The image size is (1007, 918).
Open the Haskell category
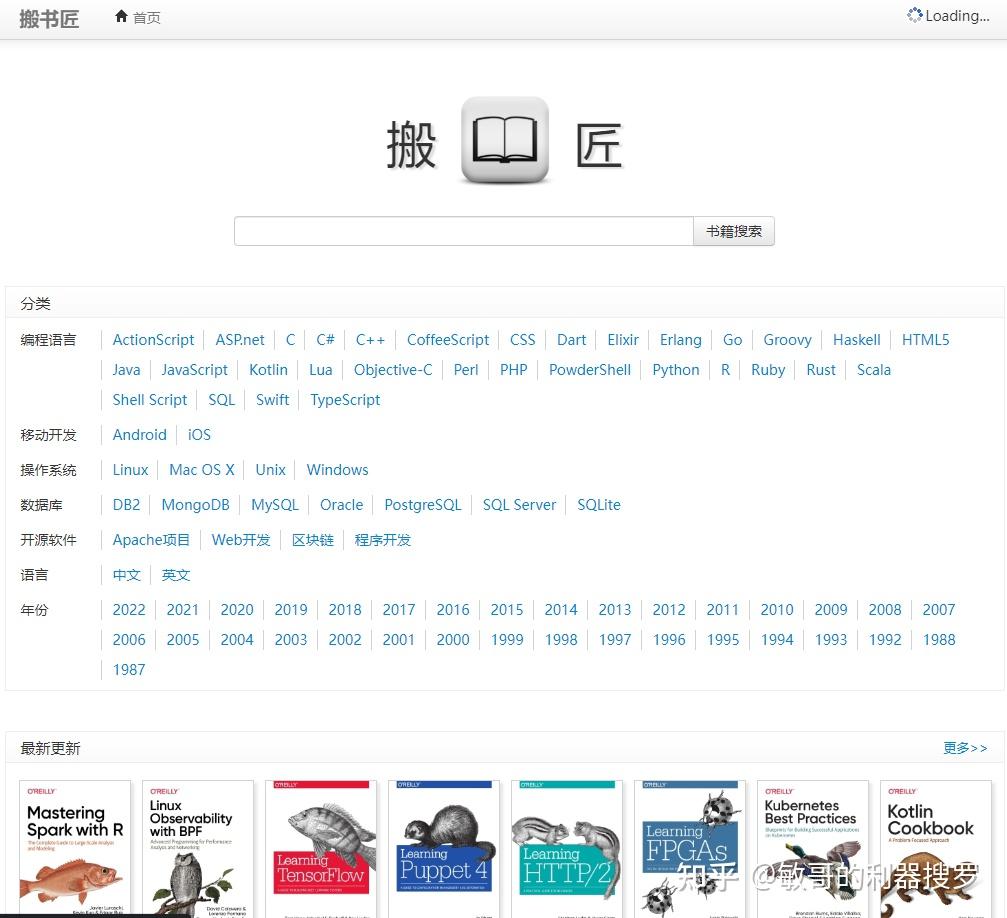coord(857,340)
